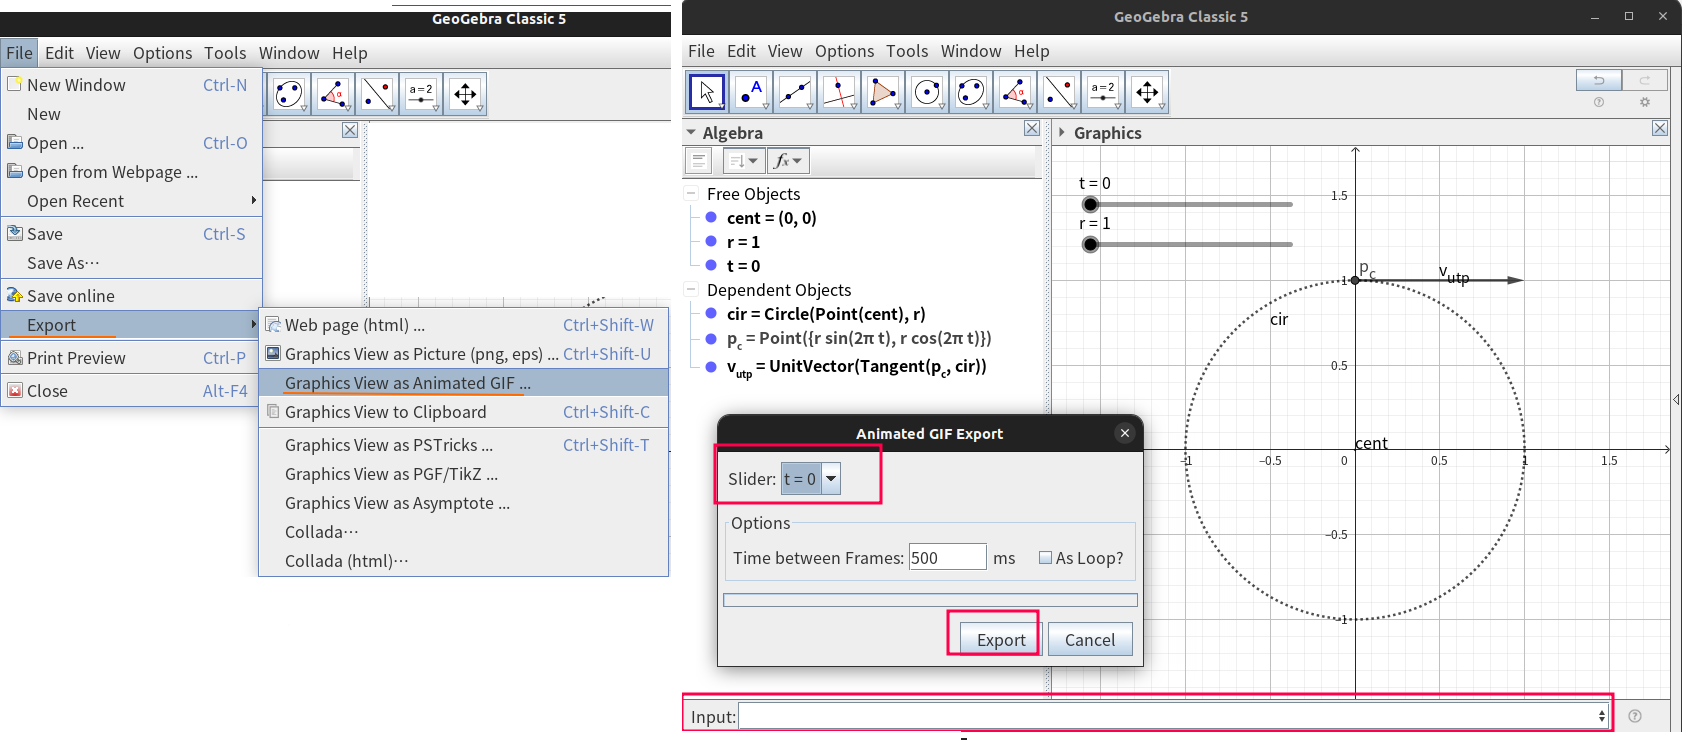Toggle visibility of cent point

pos(711,217)
